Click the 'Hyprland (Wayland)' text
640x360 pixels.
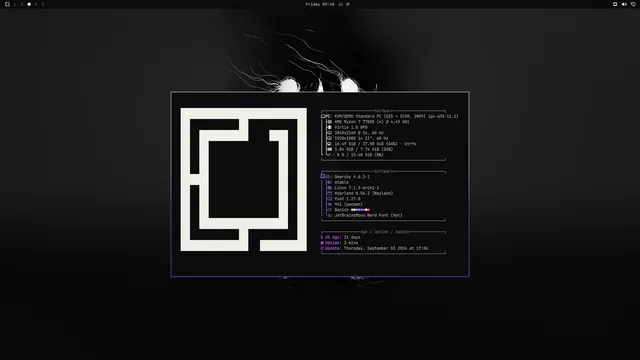(x=364, y=193)
